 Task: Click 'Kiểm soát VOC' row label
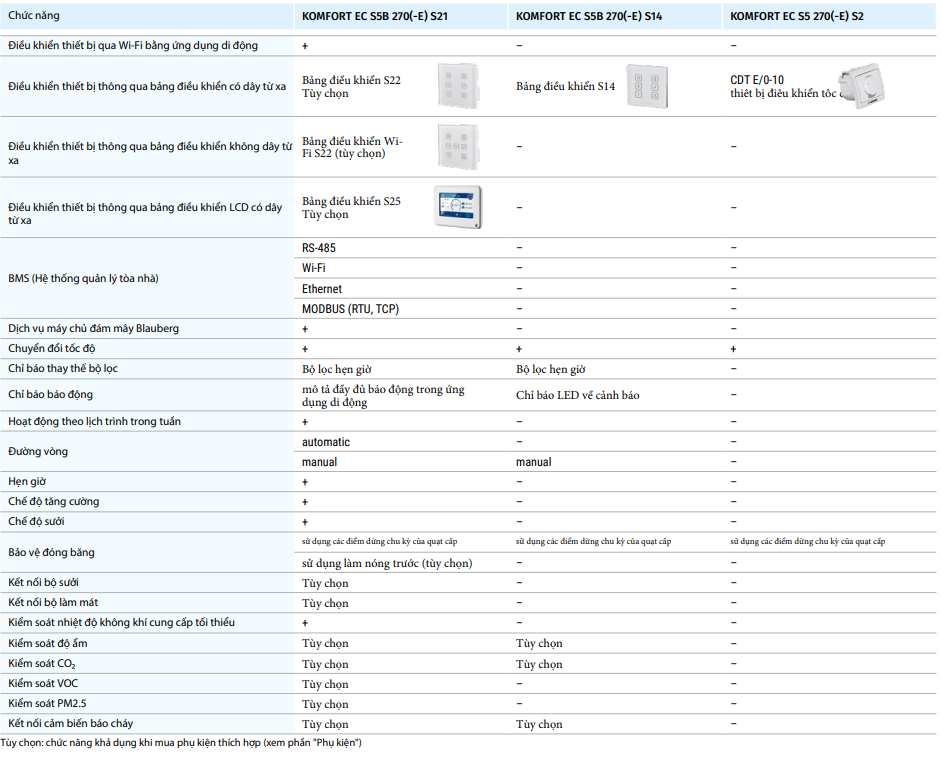[43, 683]
